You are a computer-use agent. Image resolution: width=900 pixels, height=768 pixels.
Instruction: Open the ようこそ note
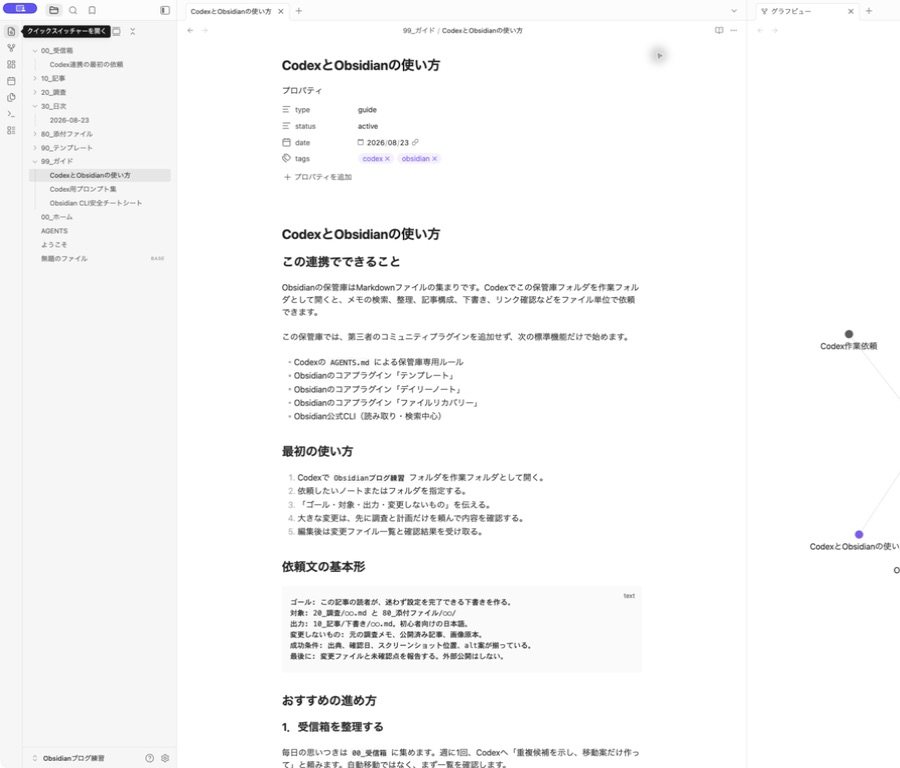(x=54, y=245)
